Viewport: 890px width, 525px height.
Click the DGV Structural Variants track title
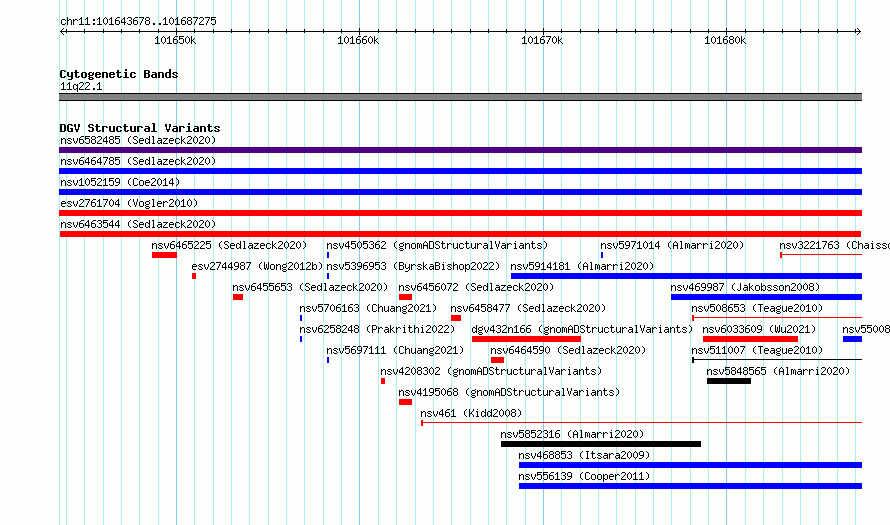140,128
